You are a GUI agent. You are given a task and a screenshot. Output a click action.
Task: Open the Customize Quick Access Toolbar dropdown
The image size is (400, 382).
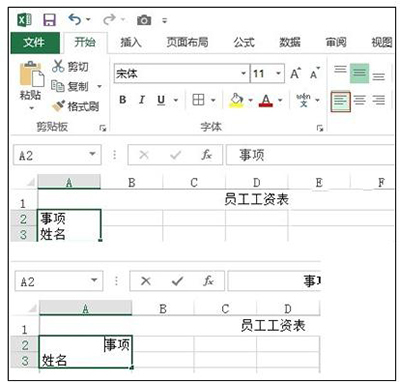164,21
